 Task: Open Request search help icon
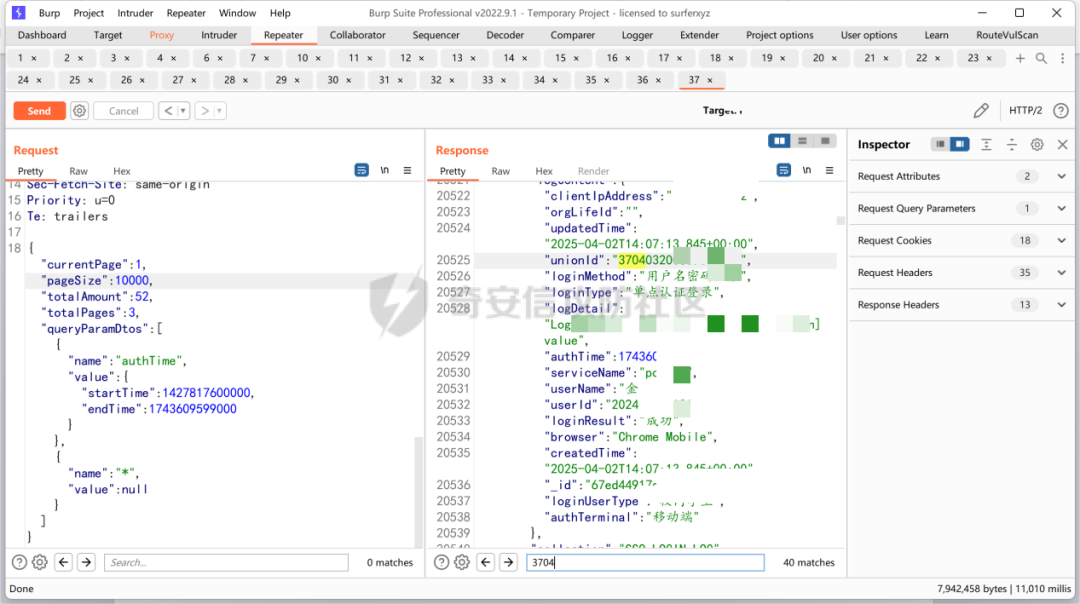(19, 563)
